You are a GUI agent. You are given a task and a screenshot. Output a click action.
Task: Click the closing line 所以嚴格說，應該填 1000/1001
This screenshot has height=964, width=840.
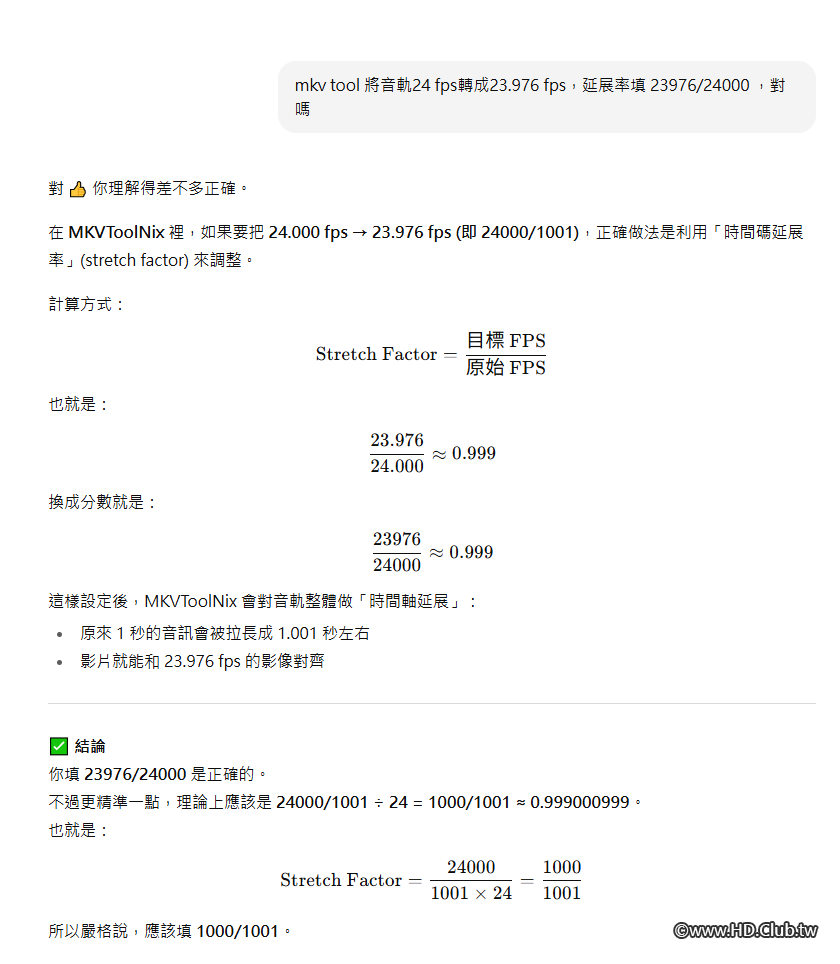coord(170,931)
